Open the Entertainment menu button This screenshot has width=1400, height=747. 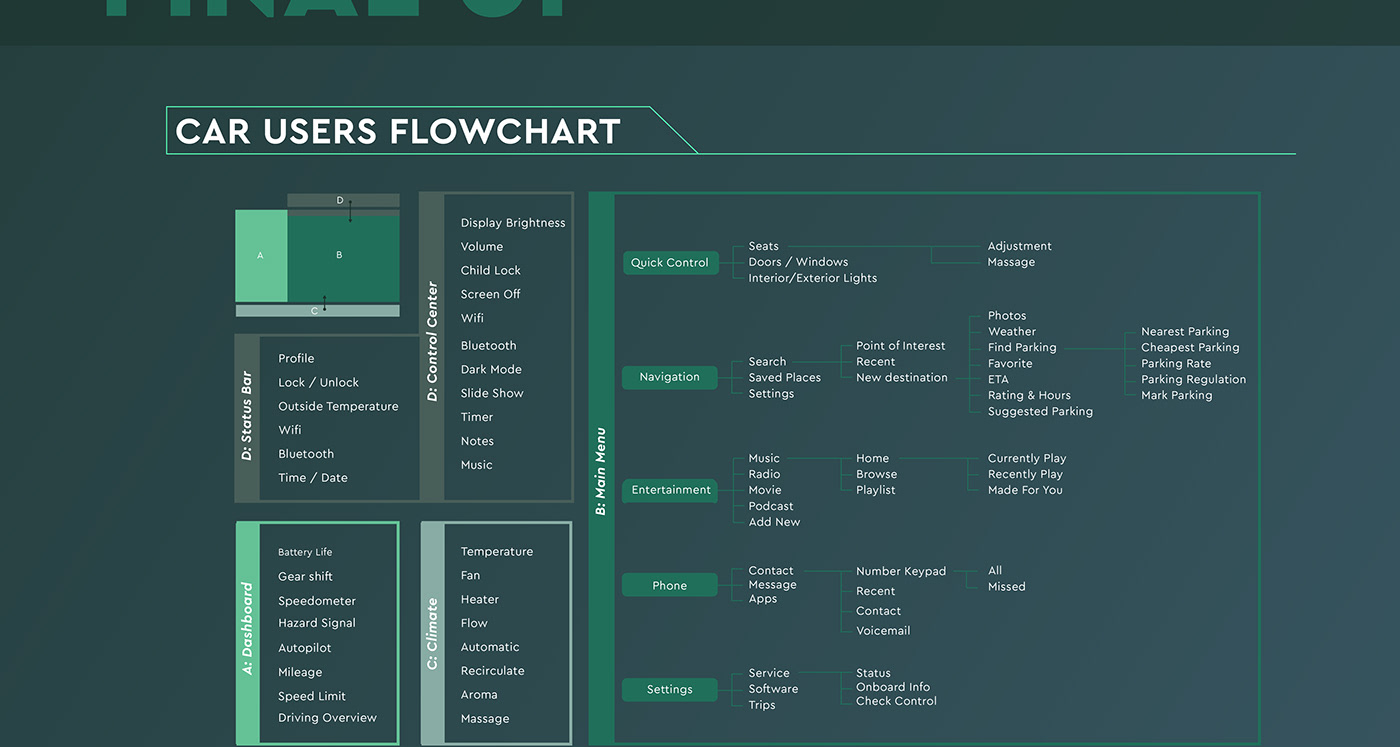pos(671,490)
